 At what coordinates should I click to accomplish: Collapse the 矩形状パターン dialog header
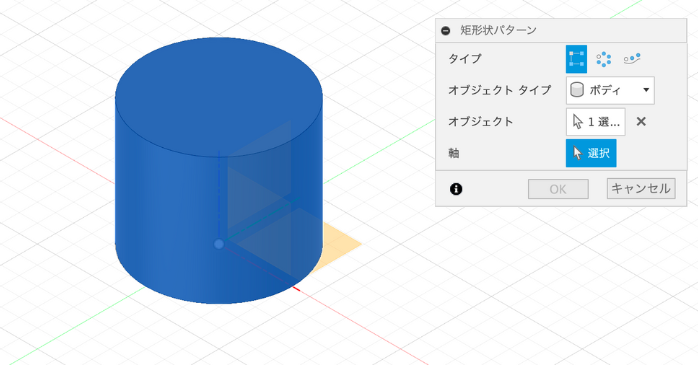click(445, 31)
